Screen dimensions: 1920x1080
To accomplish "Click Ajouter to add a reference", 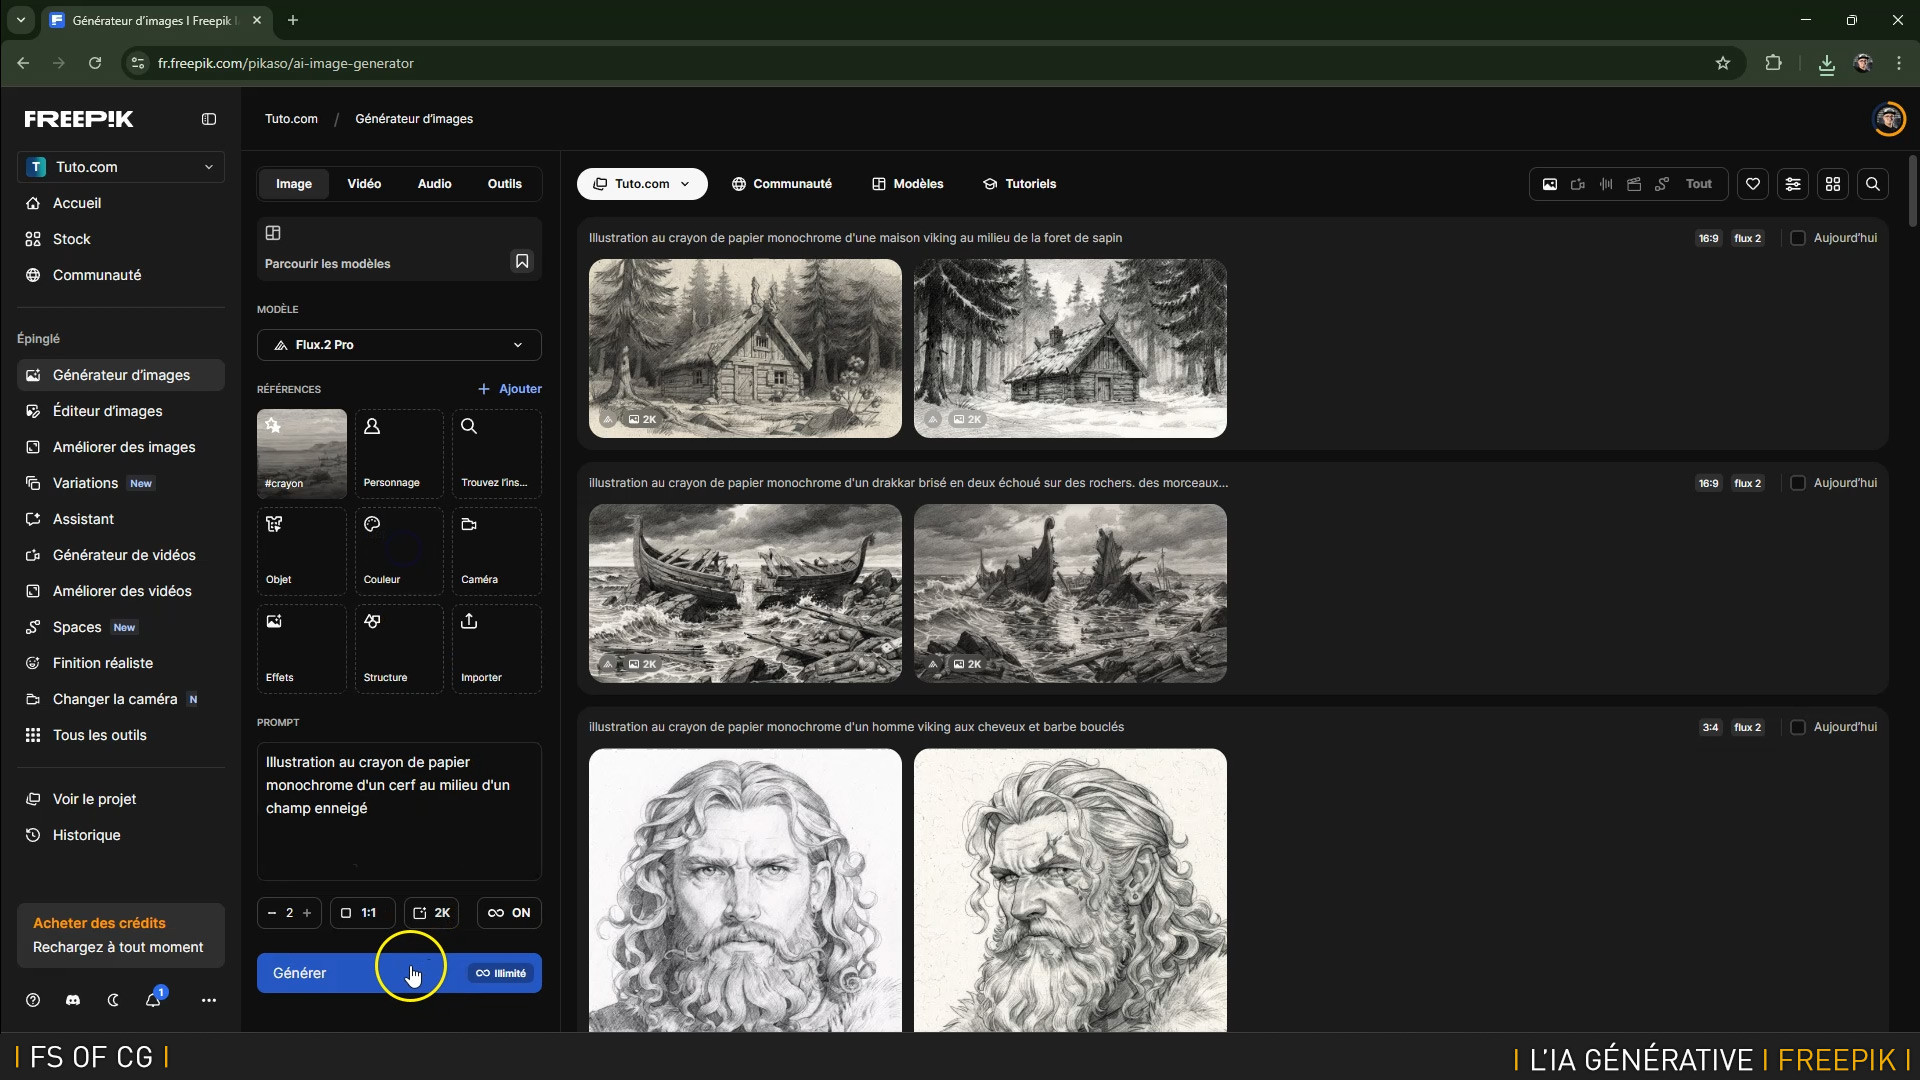I will pos(510,389).
